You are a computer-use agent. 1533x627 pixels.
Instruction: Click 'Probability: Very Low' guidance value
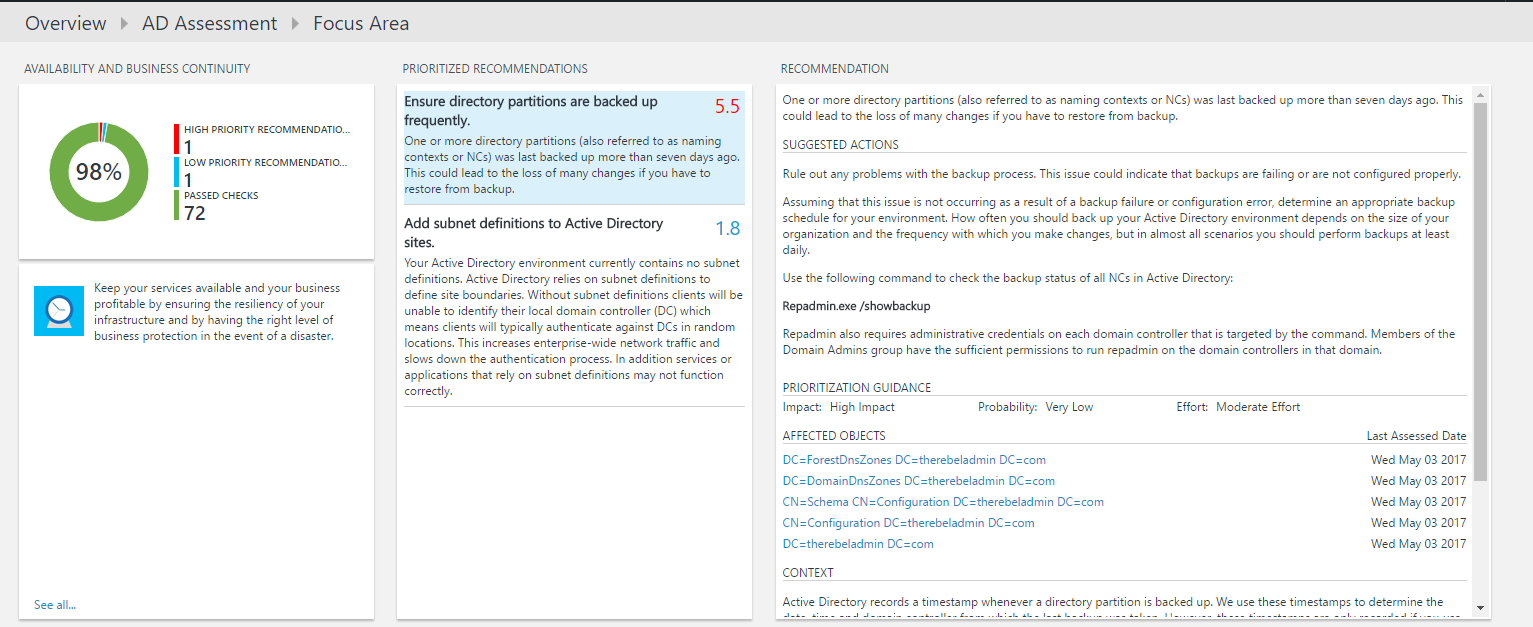[1035, 407]
